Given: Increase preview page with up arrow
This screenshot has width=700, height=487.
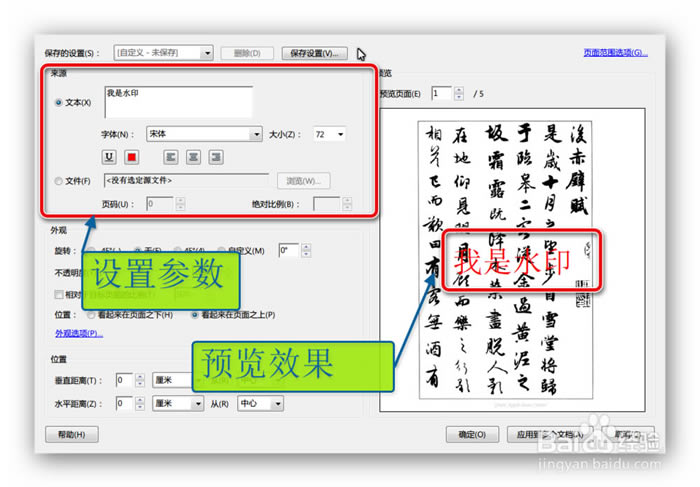Looking at the screenshot, I should point(458,90).
